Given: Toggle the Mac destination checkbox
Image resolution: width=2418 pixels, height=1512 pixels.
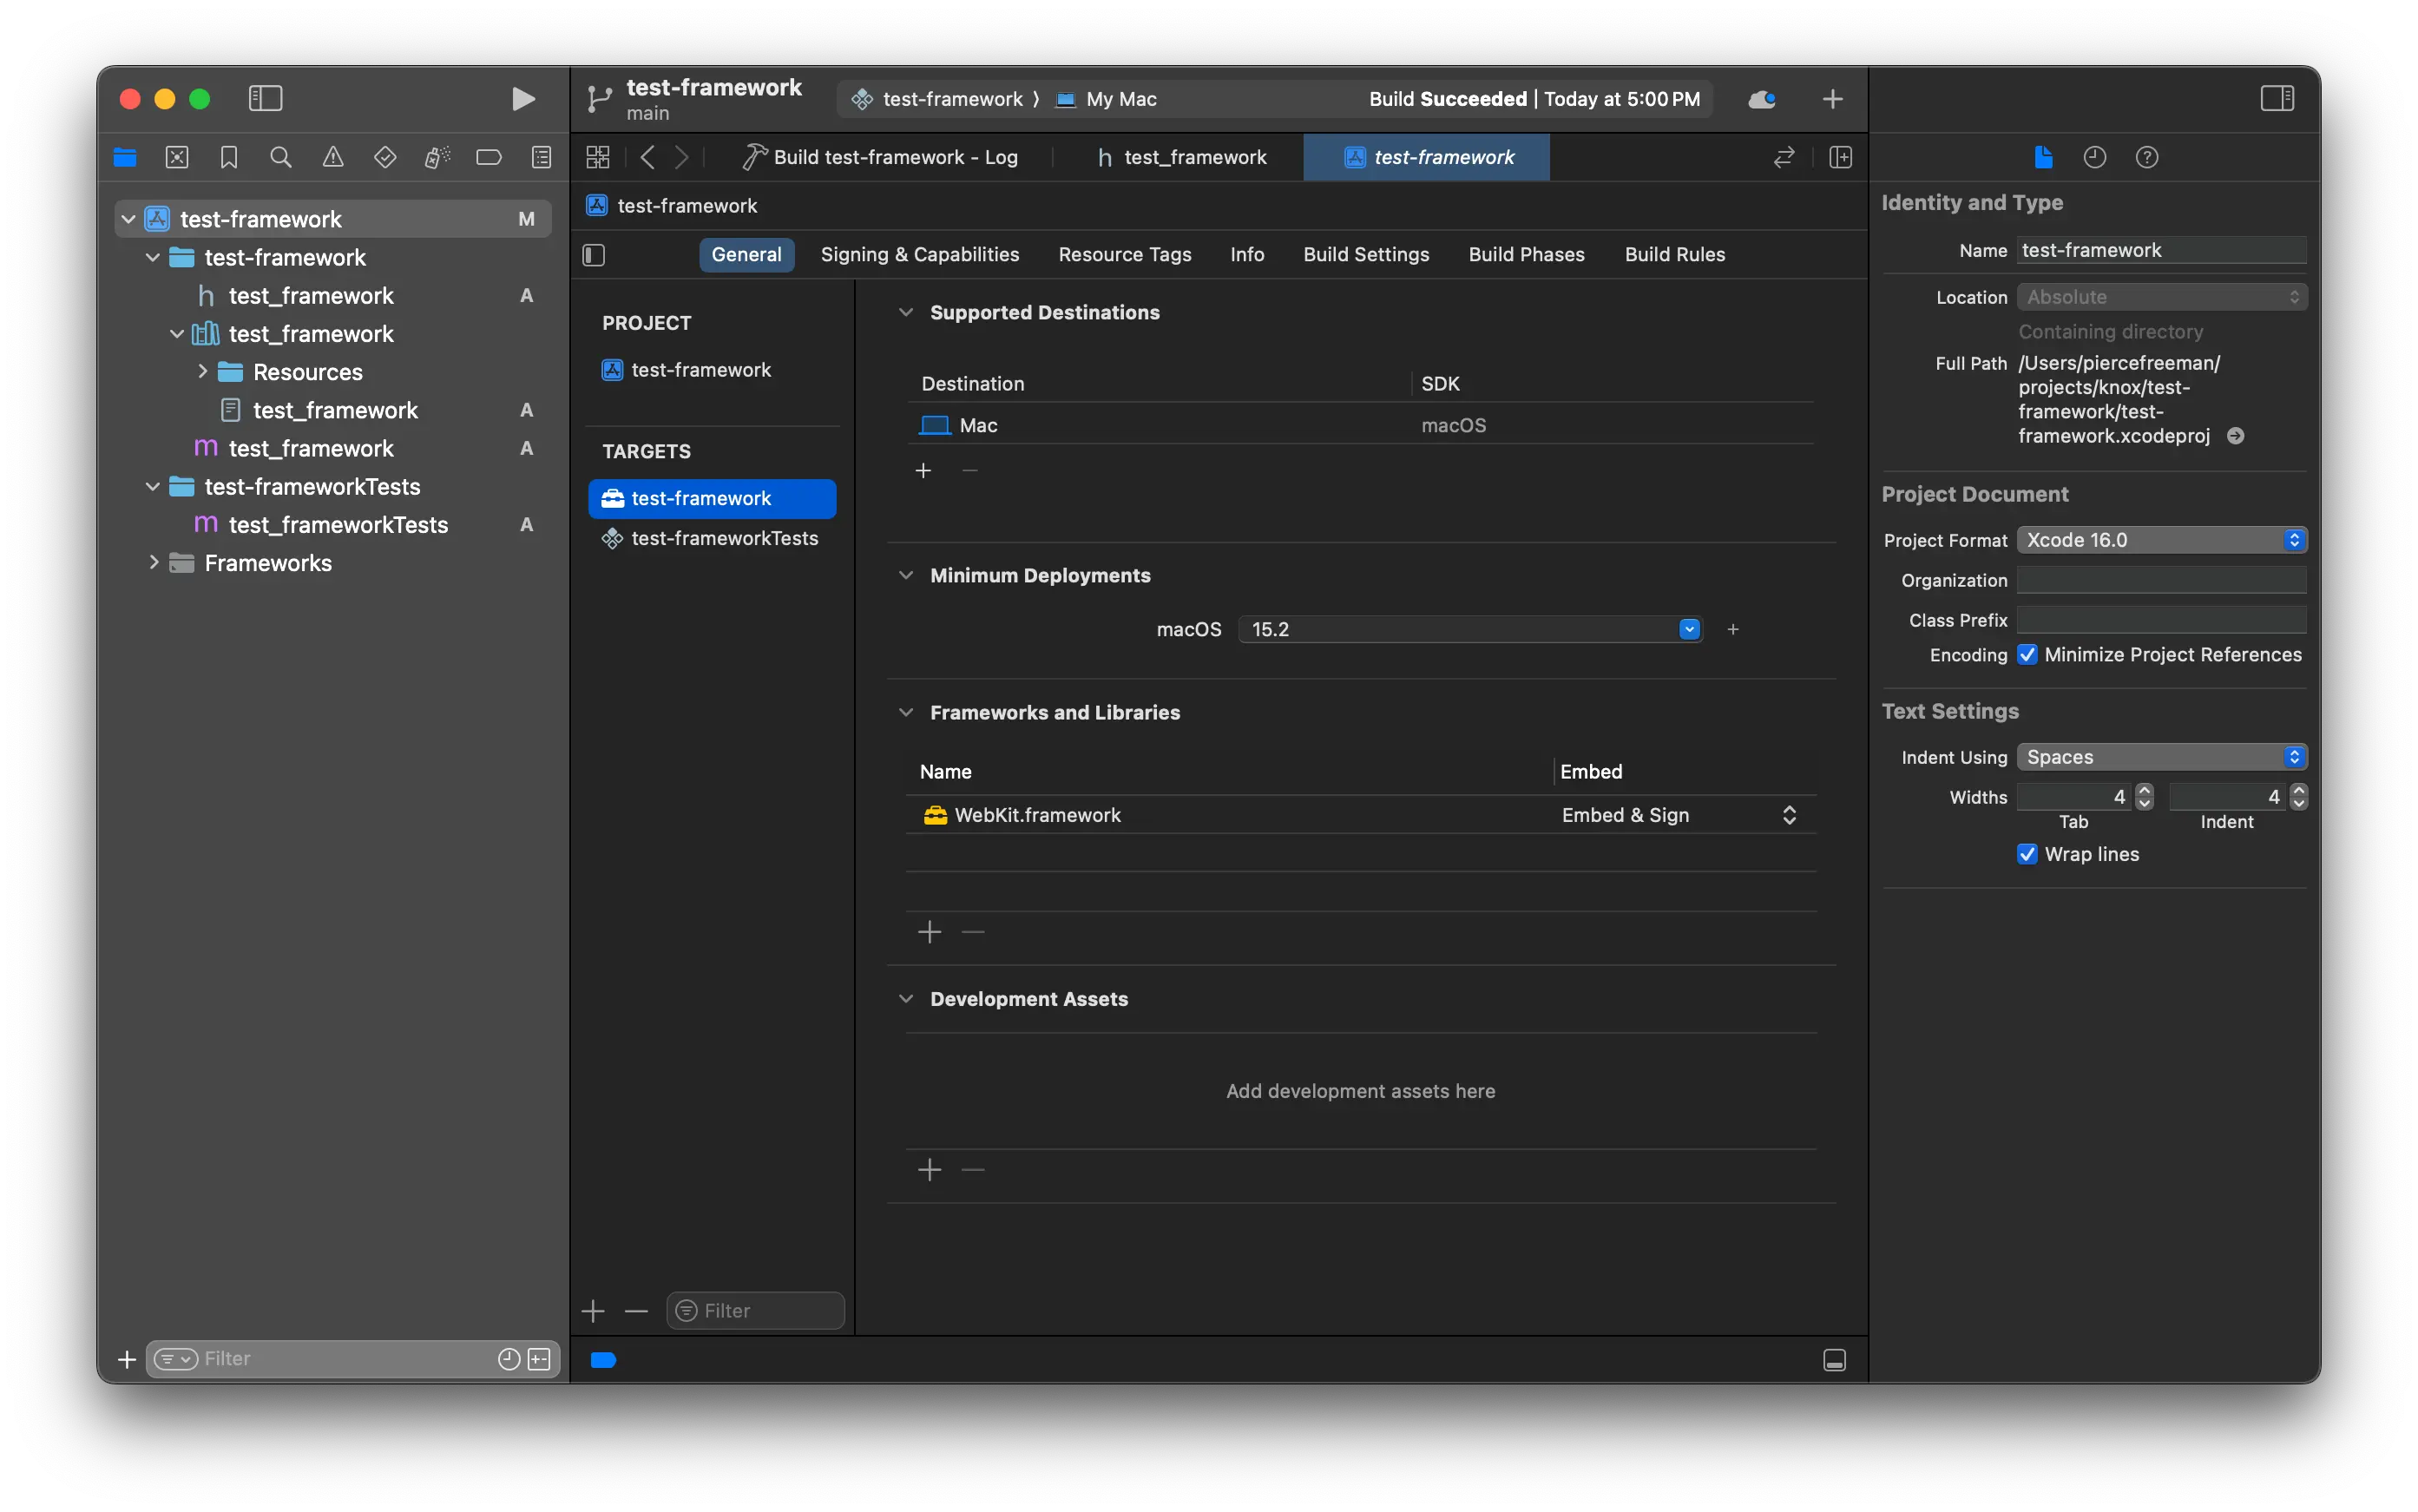Looking at the screenshot, I should (933, 424).
